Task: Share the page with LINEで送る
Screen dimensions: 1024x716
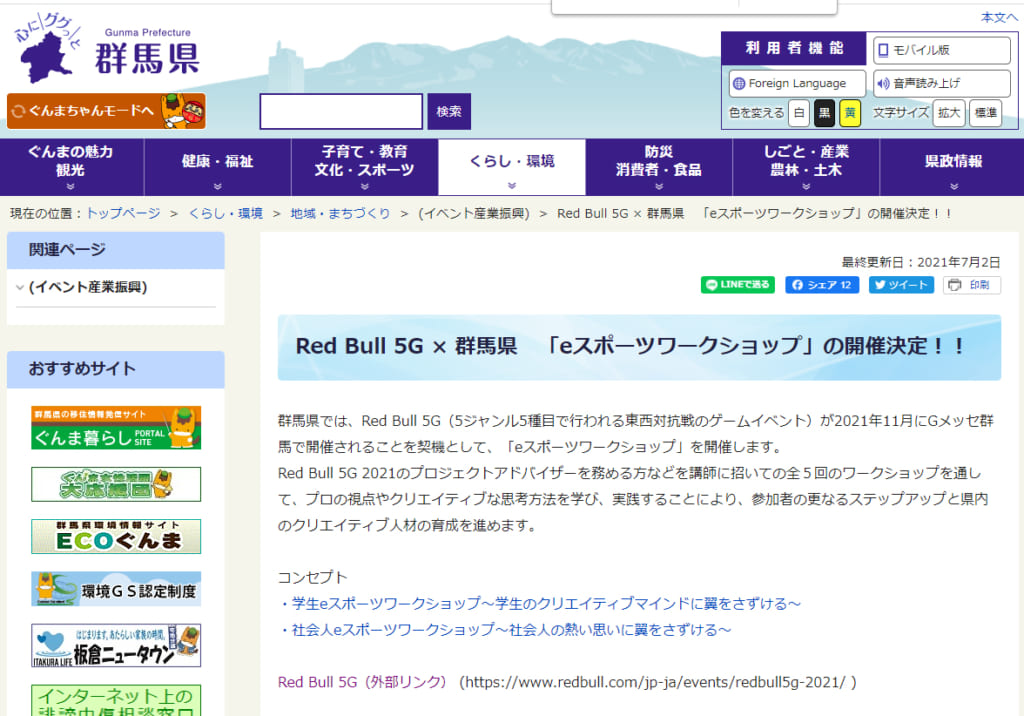Action: (x=738, y=285)
